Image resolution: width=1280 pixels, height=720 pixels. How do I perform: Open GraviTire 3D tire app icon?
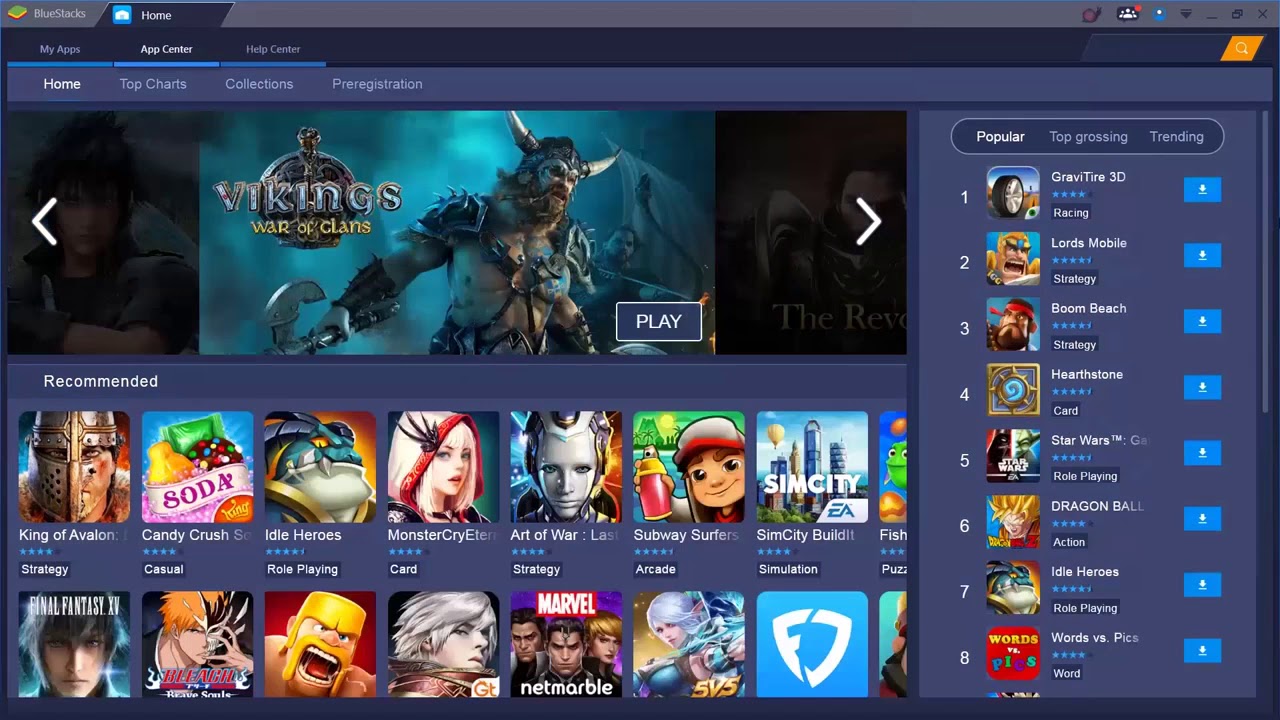point(1013,193)
